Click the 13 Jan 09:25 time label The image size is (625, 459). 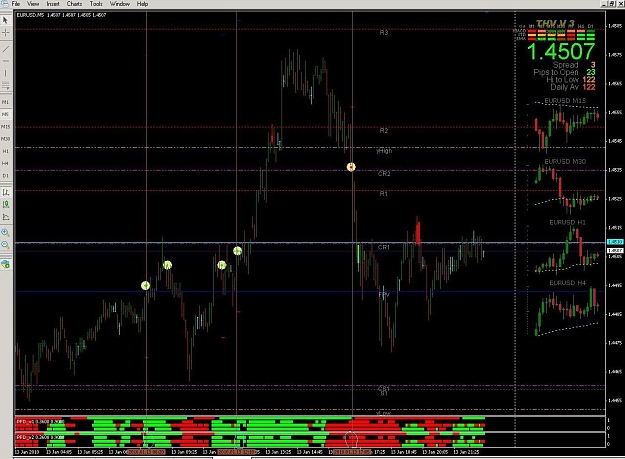click(185, 452)
